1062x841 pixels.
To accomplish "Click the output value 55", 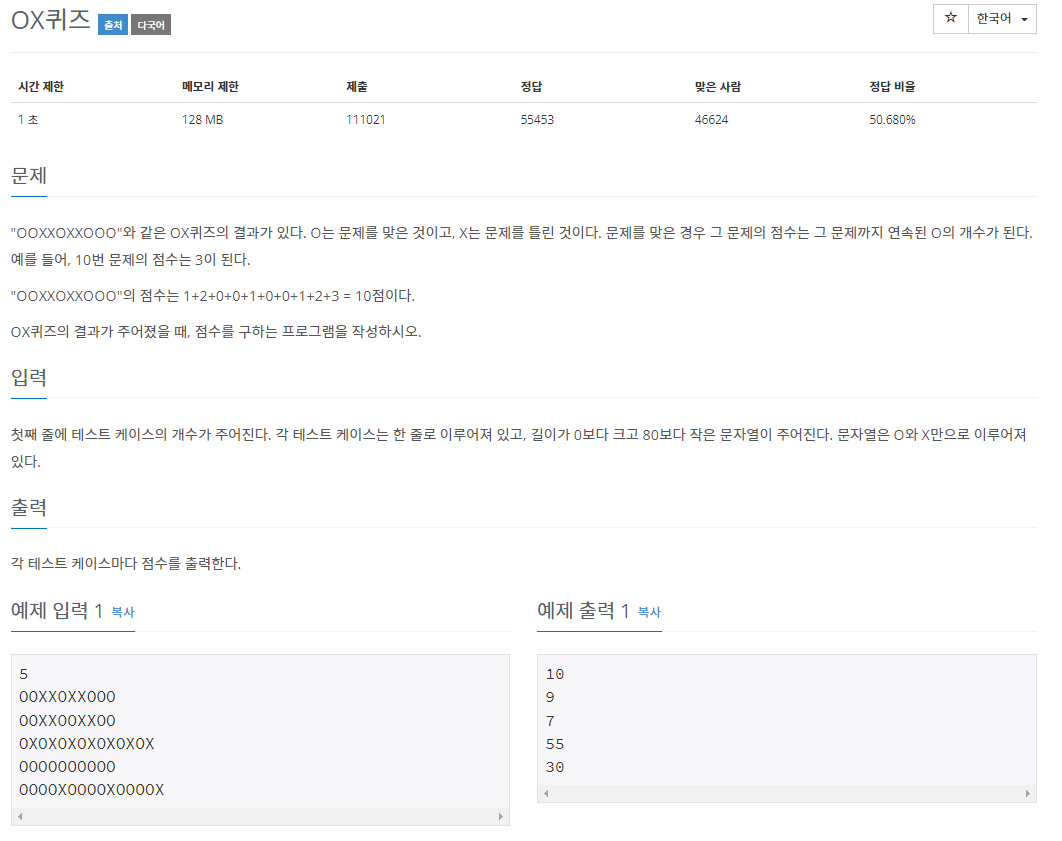I will click(x=555, y=744).
